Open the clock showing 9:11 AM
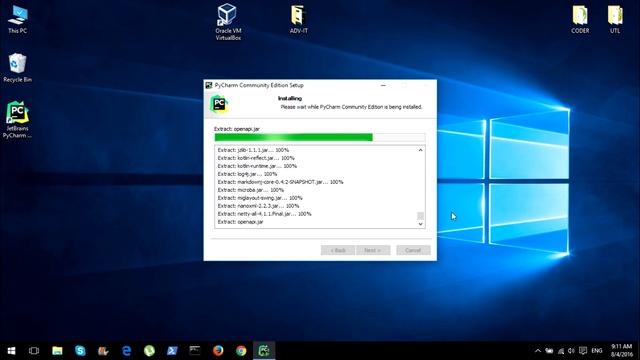Screen dimensions: 640x360 (x=622, y=351)
